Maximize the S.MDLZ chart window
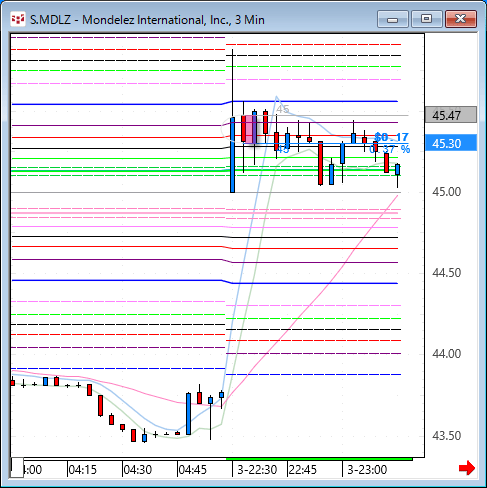The height and width of the screenshot is (488, 487). coord(426,19)
